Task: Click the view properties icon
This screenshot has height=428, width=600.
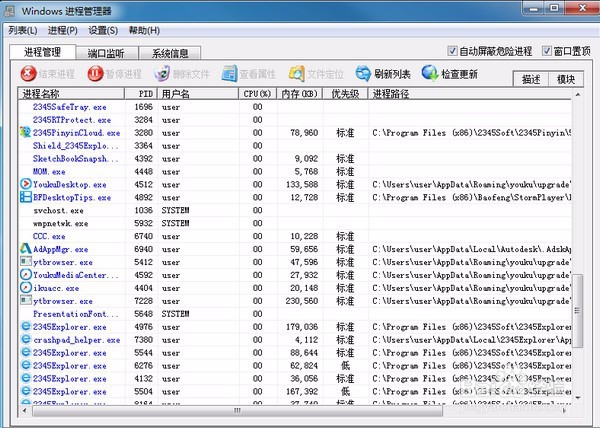Action: pos(229,74)
